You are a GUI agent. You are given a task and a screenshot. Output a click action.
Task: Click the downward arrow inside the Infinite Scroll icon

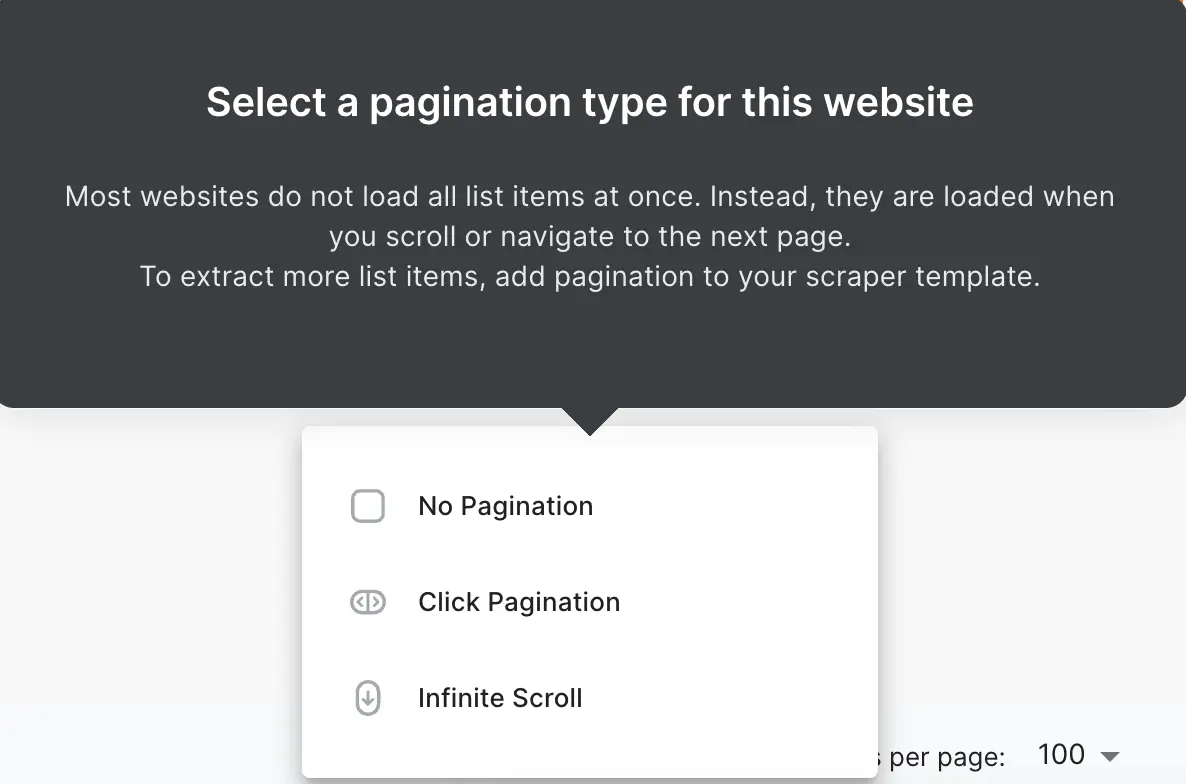pos(368,699)
